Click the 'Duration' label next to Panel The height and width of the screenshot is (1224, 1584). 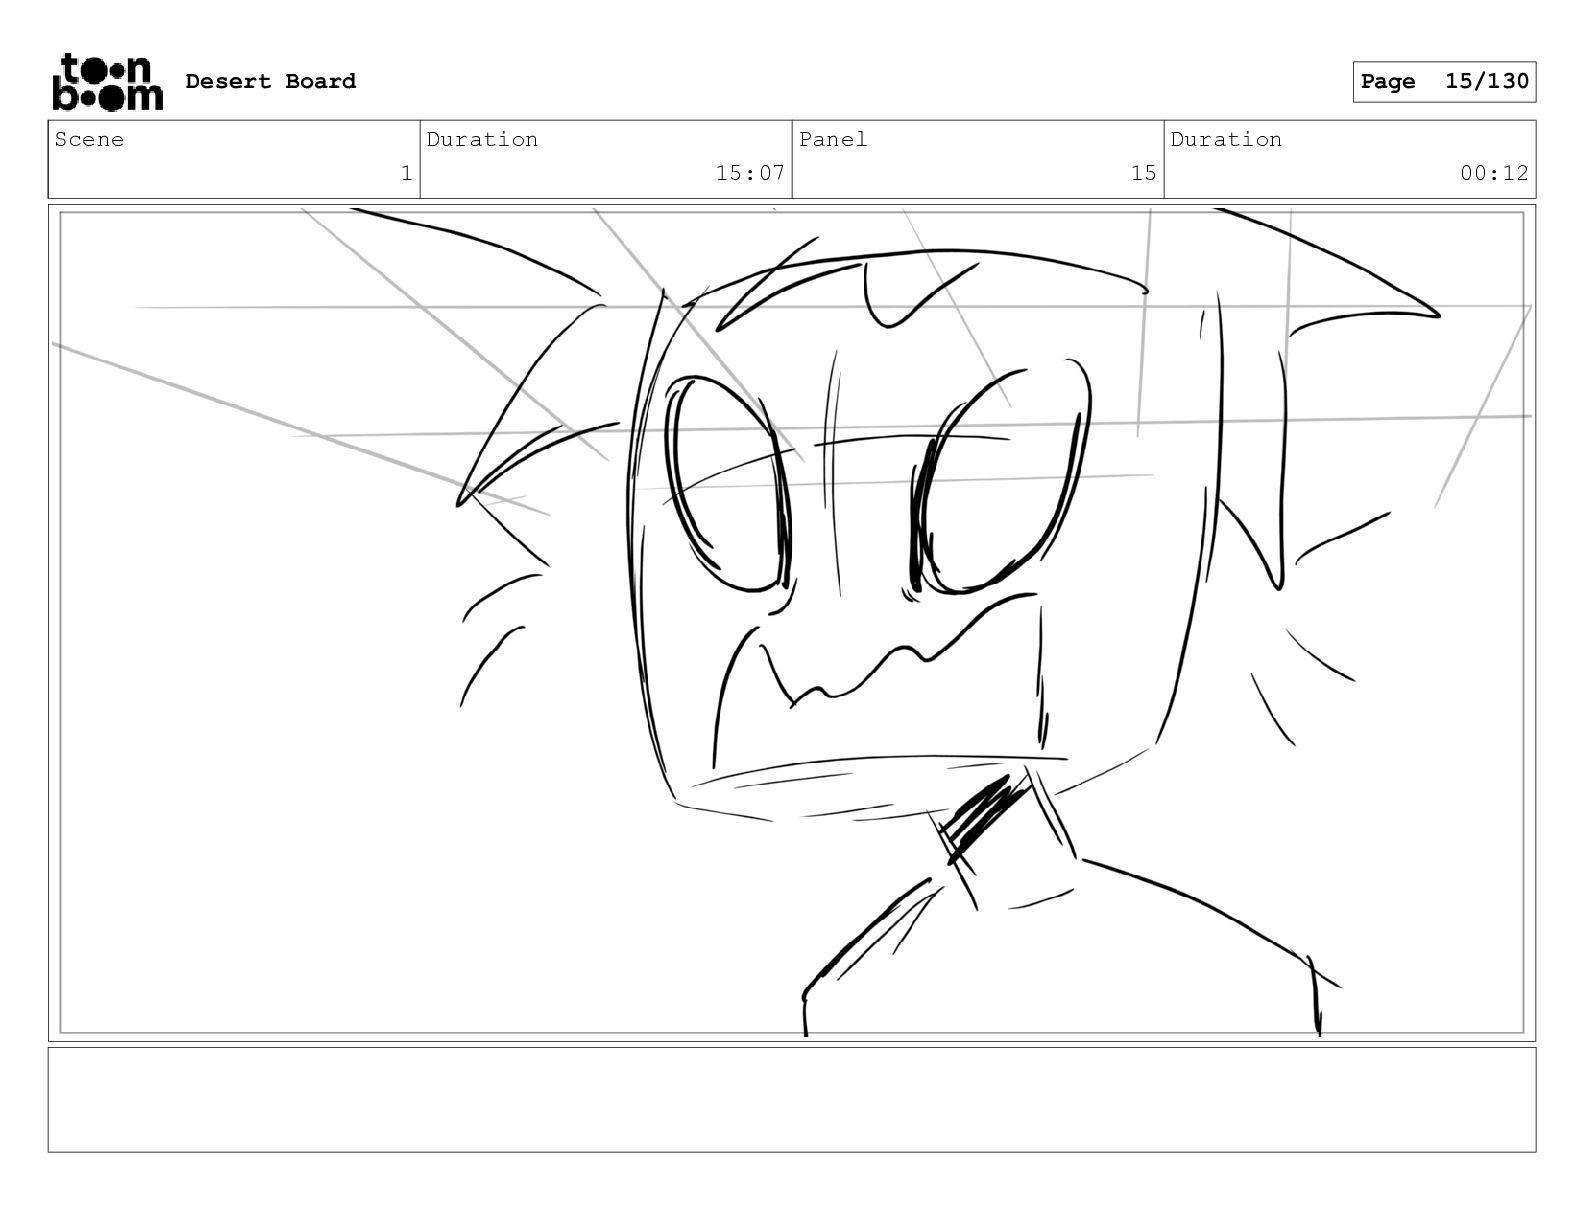coord(1226,139)
